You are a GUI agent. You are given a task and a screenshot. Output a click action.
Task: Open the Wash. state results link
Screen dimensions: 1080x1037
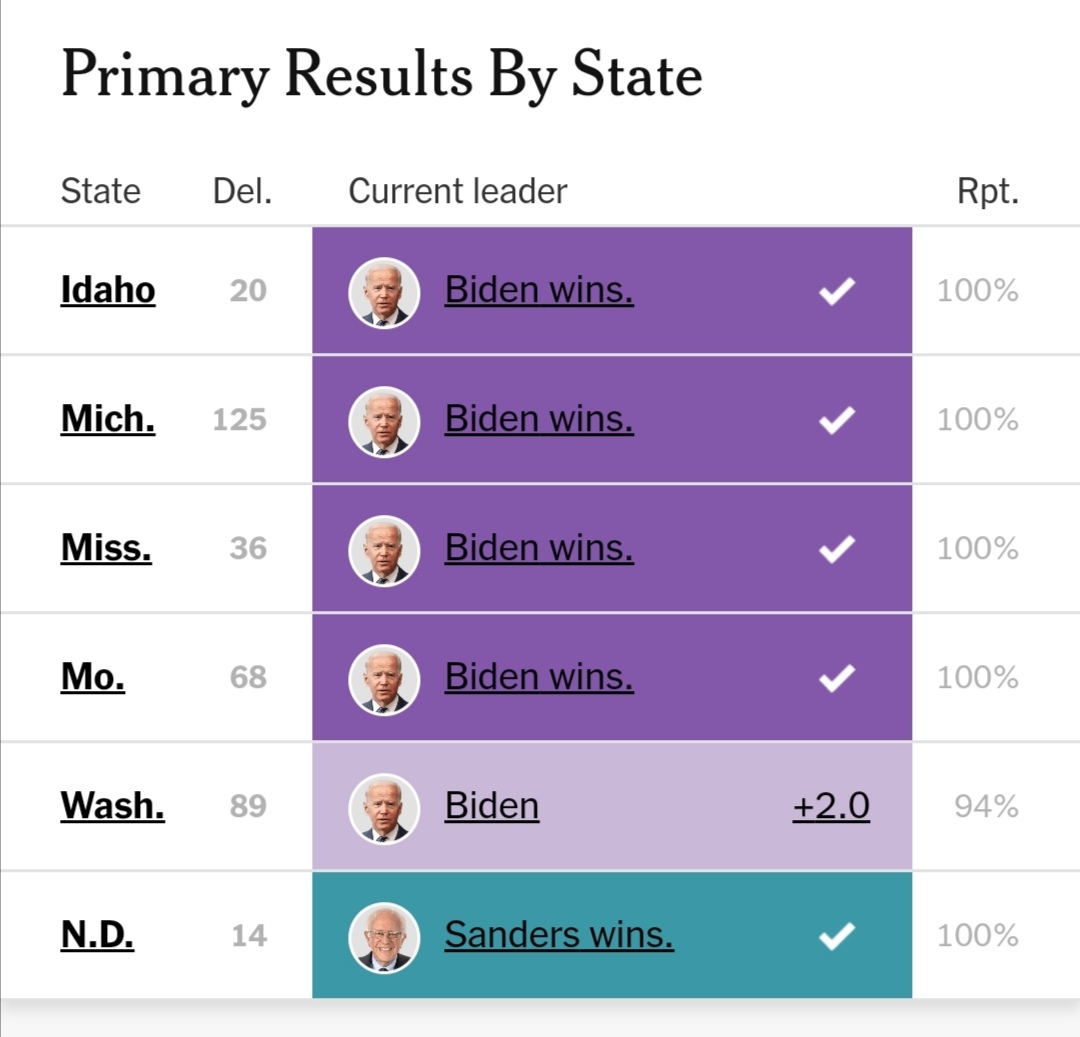click(113, 807)
